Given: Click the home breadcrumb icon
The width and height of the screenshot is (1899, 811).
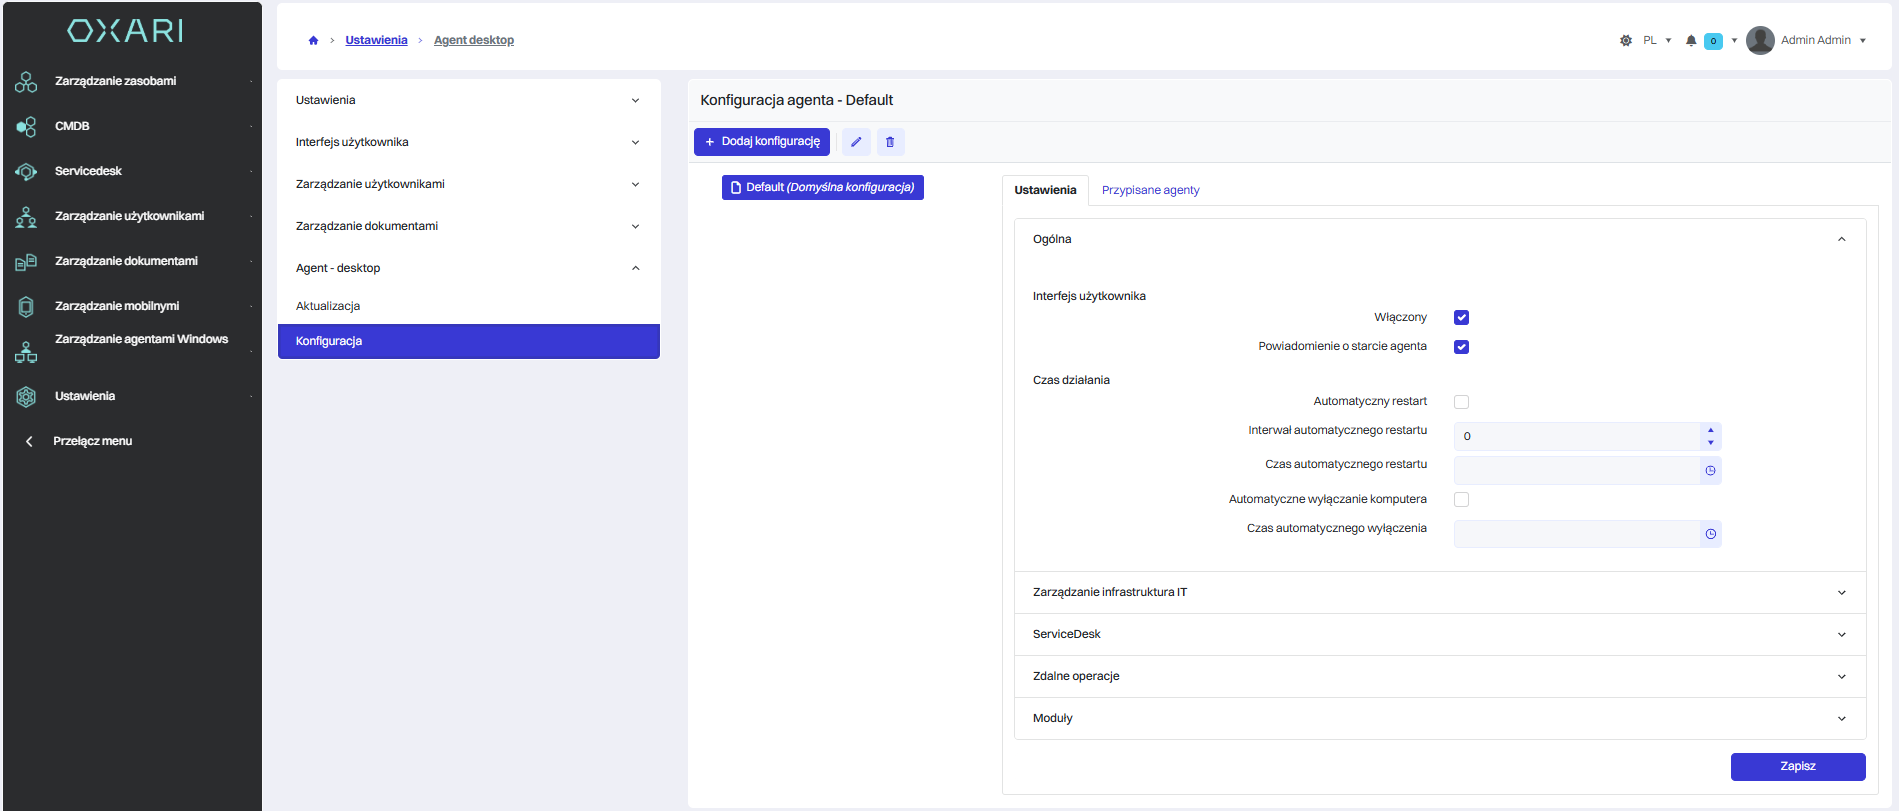Looking at the screenshot, I should tap(313, 41).
